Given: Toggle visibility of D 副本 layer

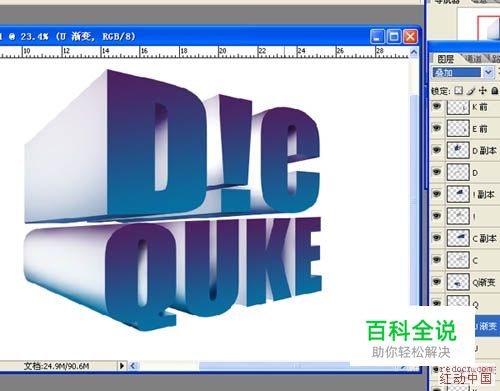Looking at the screenshot, I should [x=437, y=150].
